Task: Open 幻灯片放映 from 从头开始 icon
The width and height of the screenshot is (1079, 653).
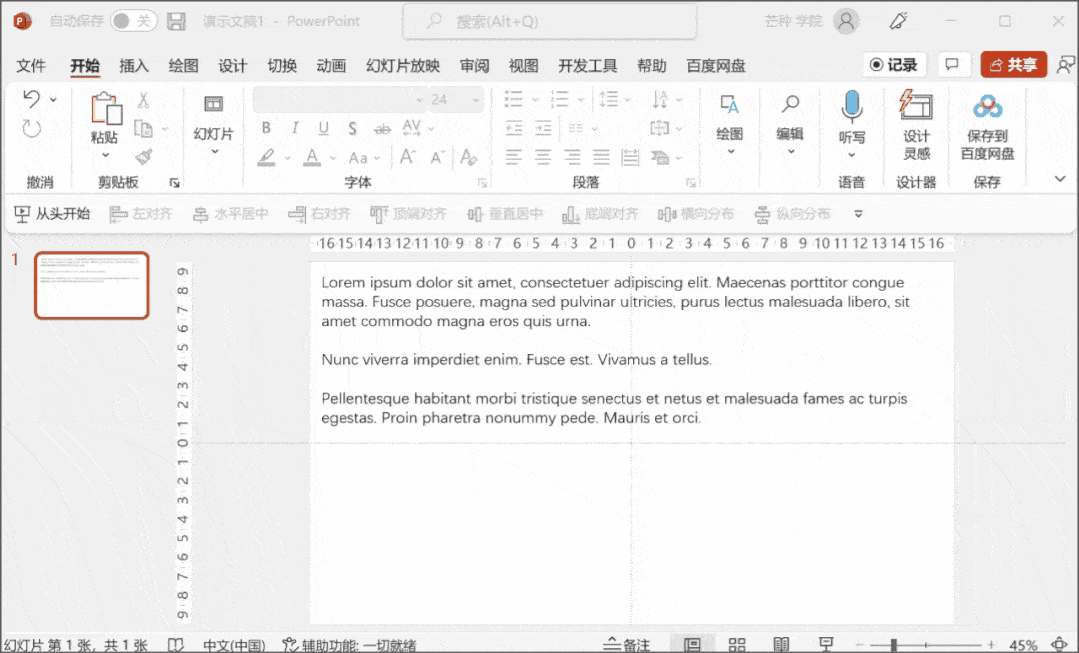Action: (x=51, y=213)
